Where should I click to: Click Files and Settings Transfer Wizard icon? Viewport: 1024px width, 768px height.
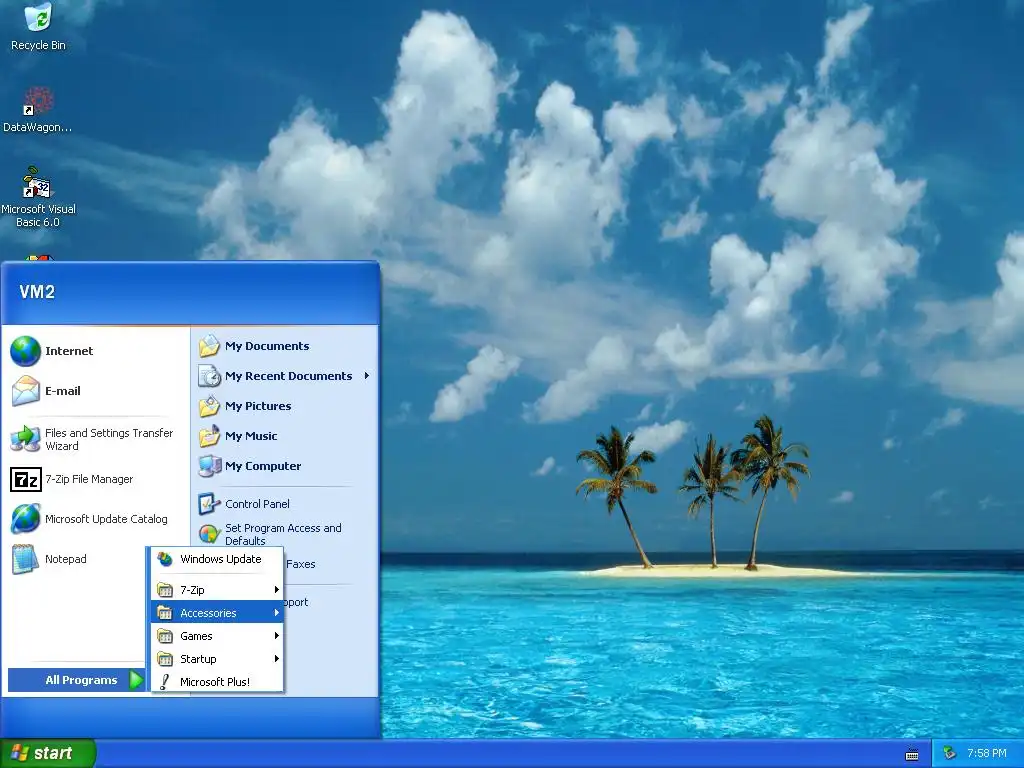tap(25, 439)
